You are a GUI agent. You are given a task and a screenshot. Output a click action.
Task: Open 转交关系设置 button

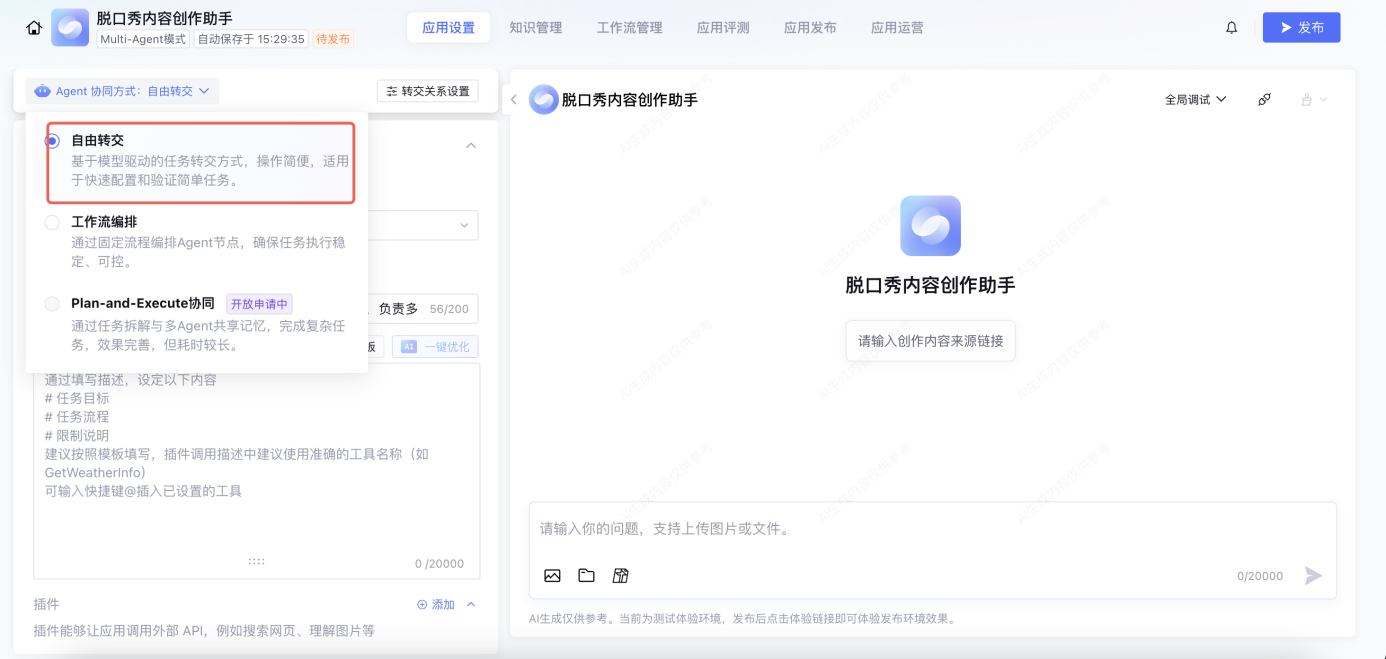pyautogui.click(x=427, y=91)
